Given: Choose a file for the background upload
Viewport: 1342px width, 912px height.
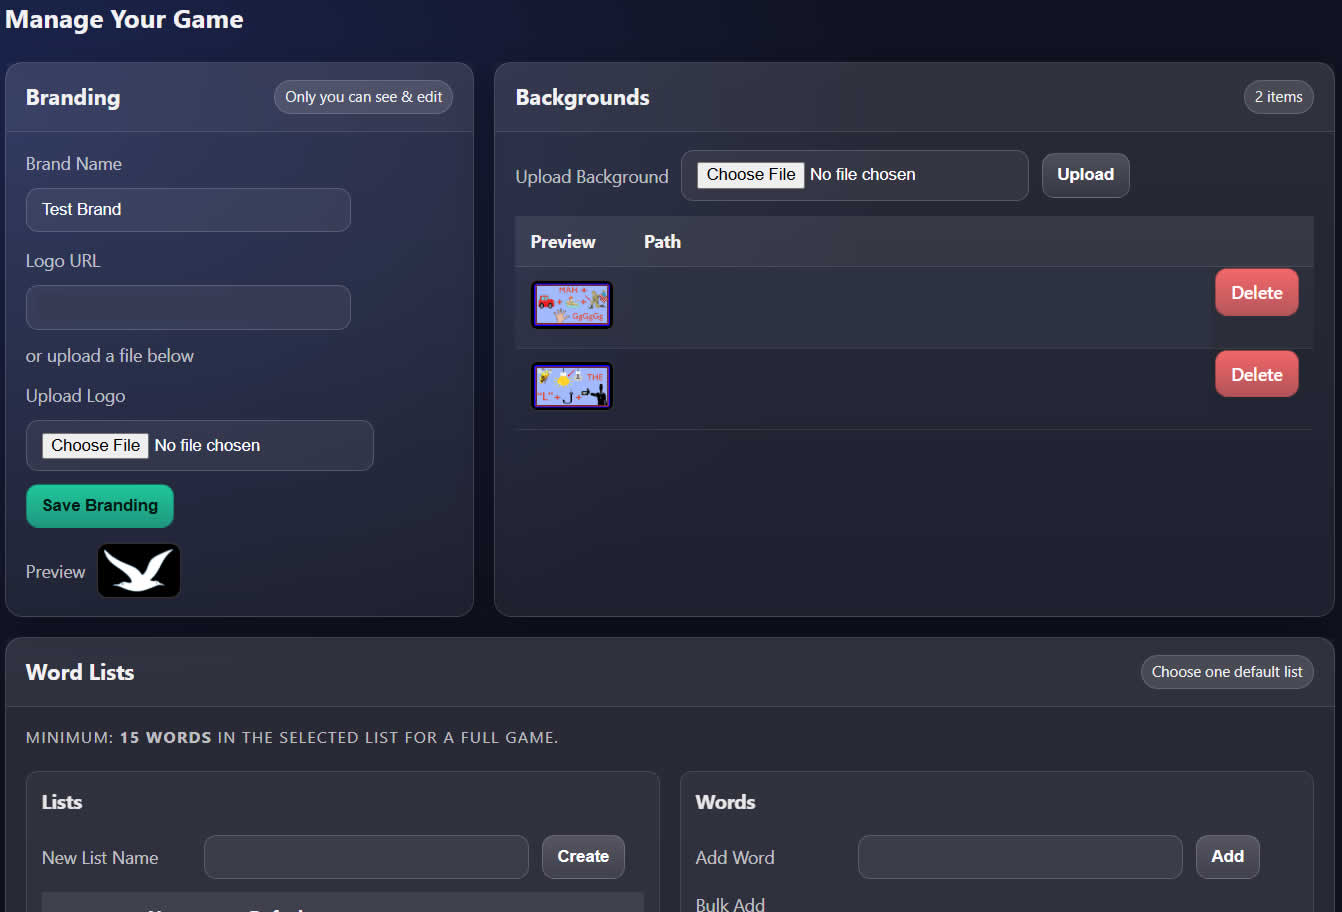Looking at the screenshot, I should [x=750, y=174].
